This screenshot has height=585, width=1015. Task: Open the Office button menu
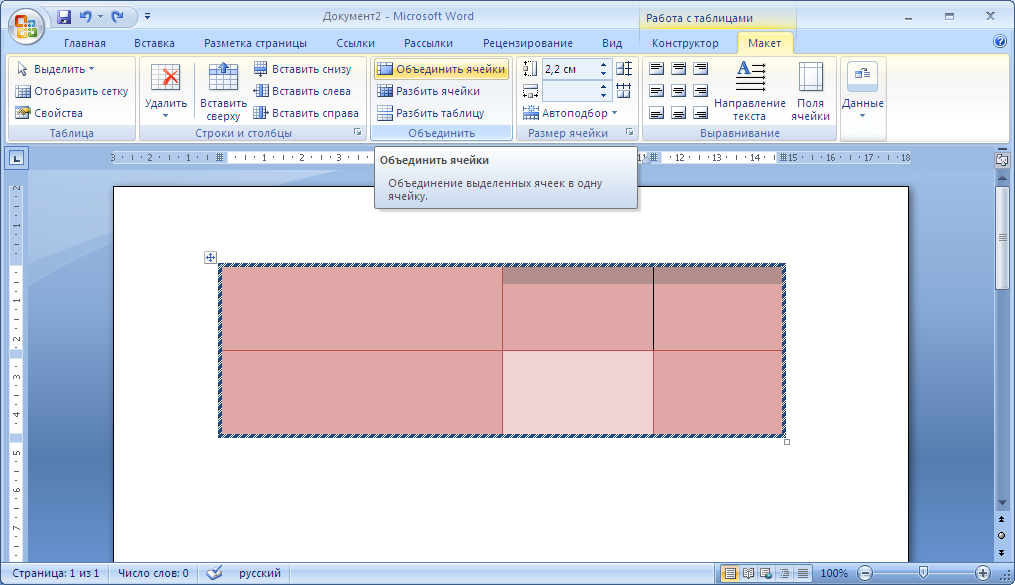pyautogui.click(x=26, y=27)
